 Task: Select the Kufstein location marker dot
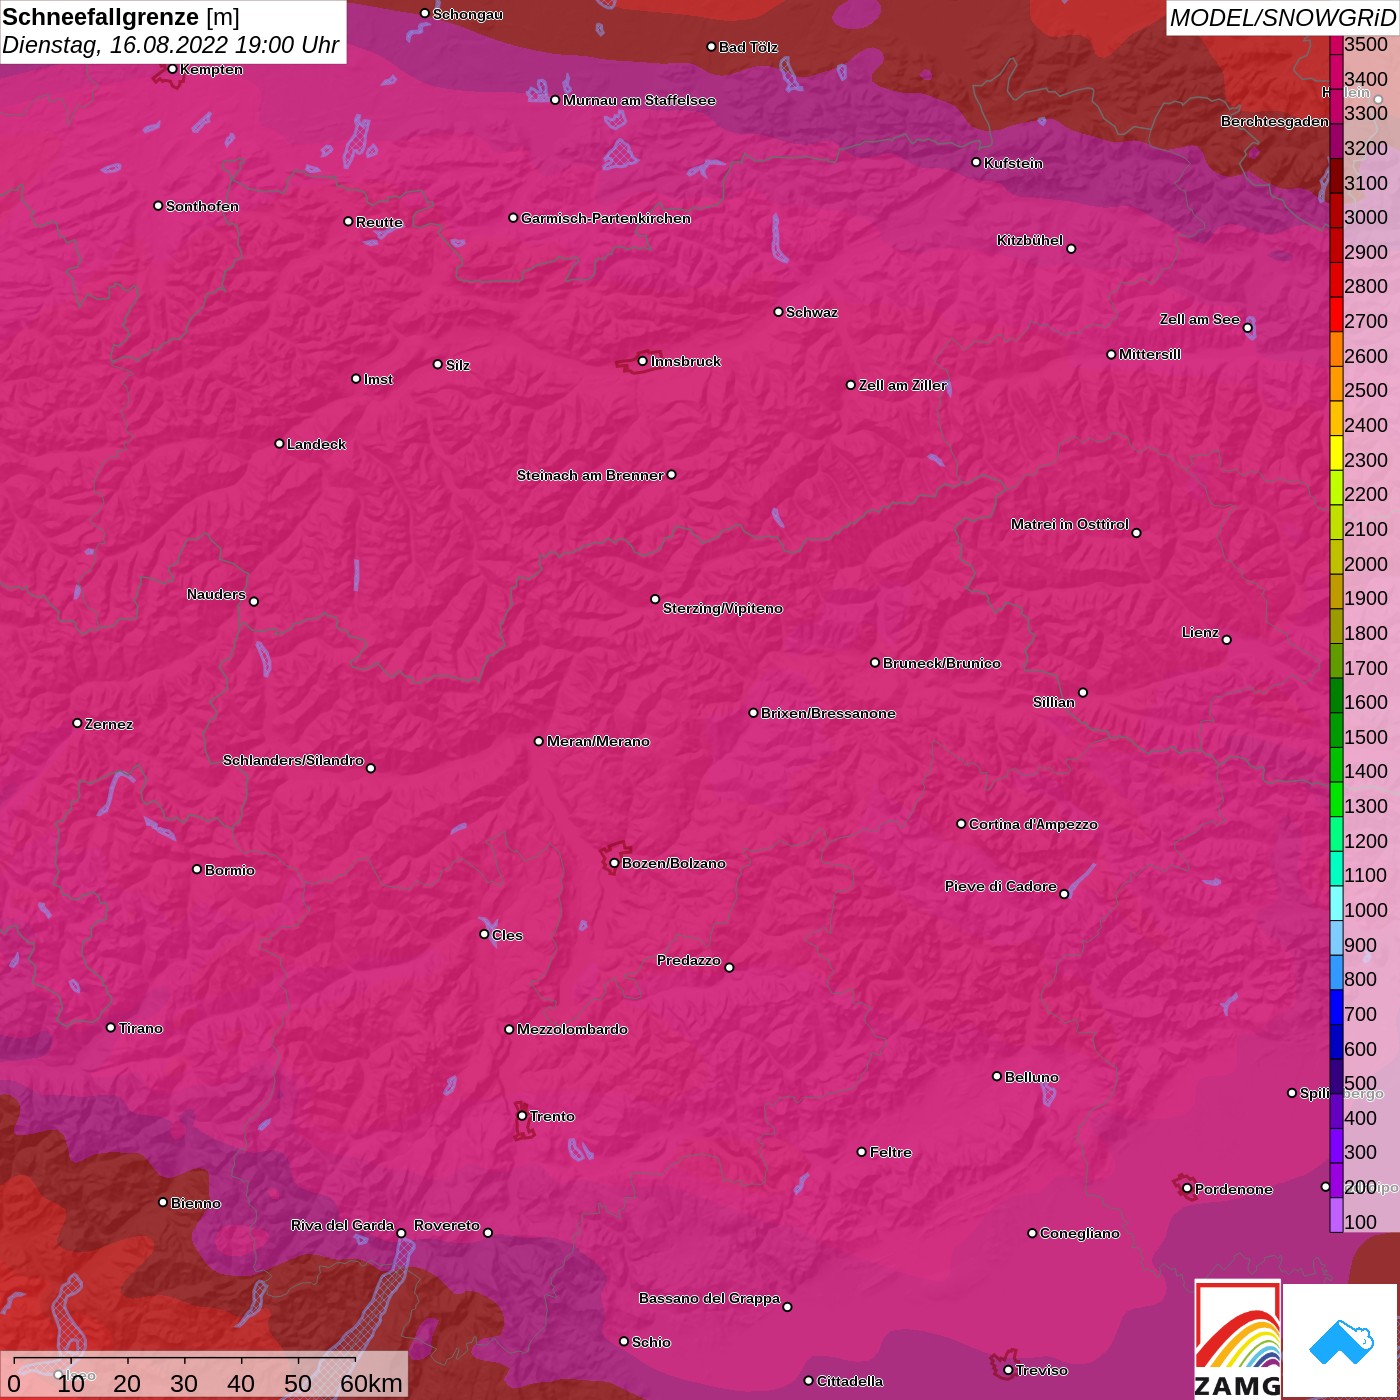click(x=976, y=162)
